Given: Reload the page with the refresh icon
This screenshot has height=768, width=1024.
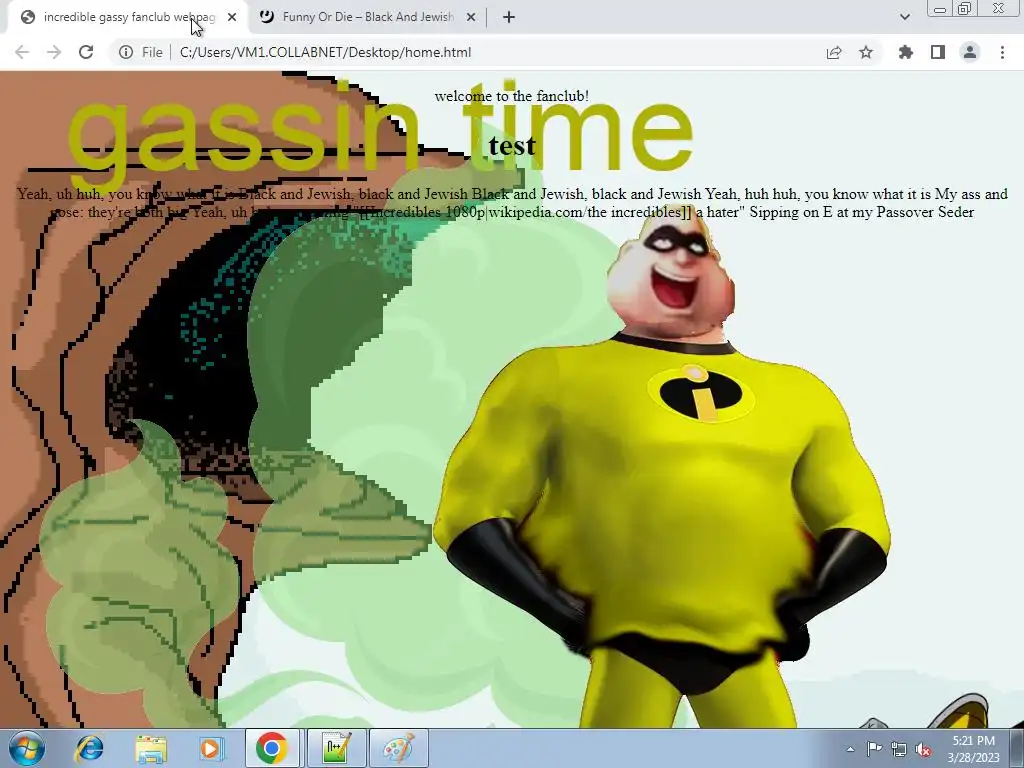Looking at the screenshot, I should coord(86,52).
